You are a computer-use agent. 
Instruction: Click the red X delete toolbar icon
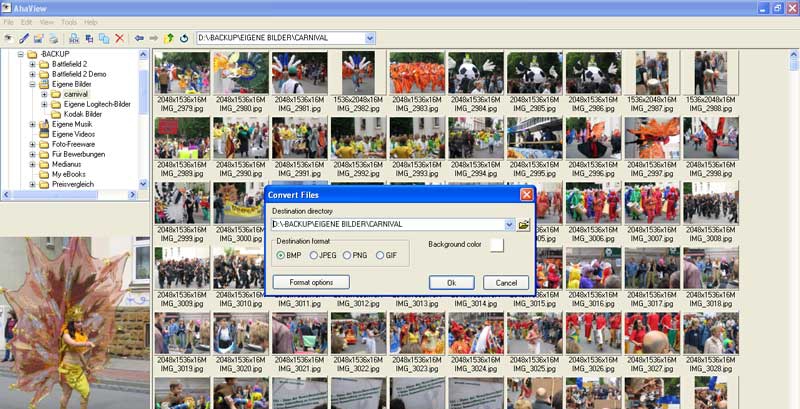pyautogui.click(x=120, y=38)
